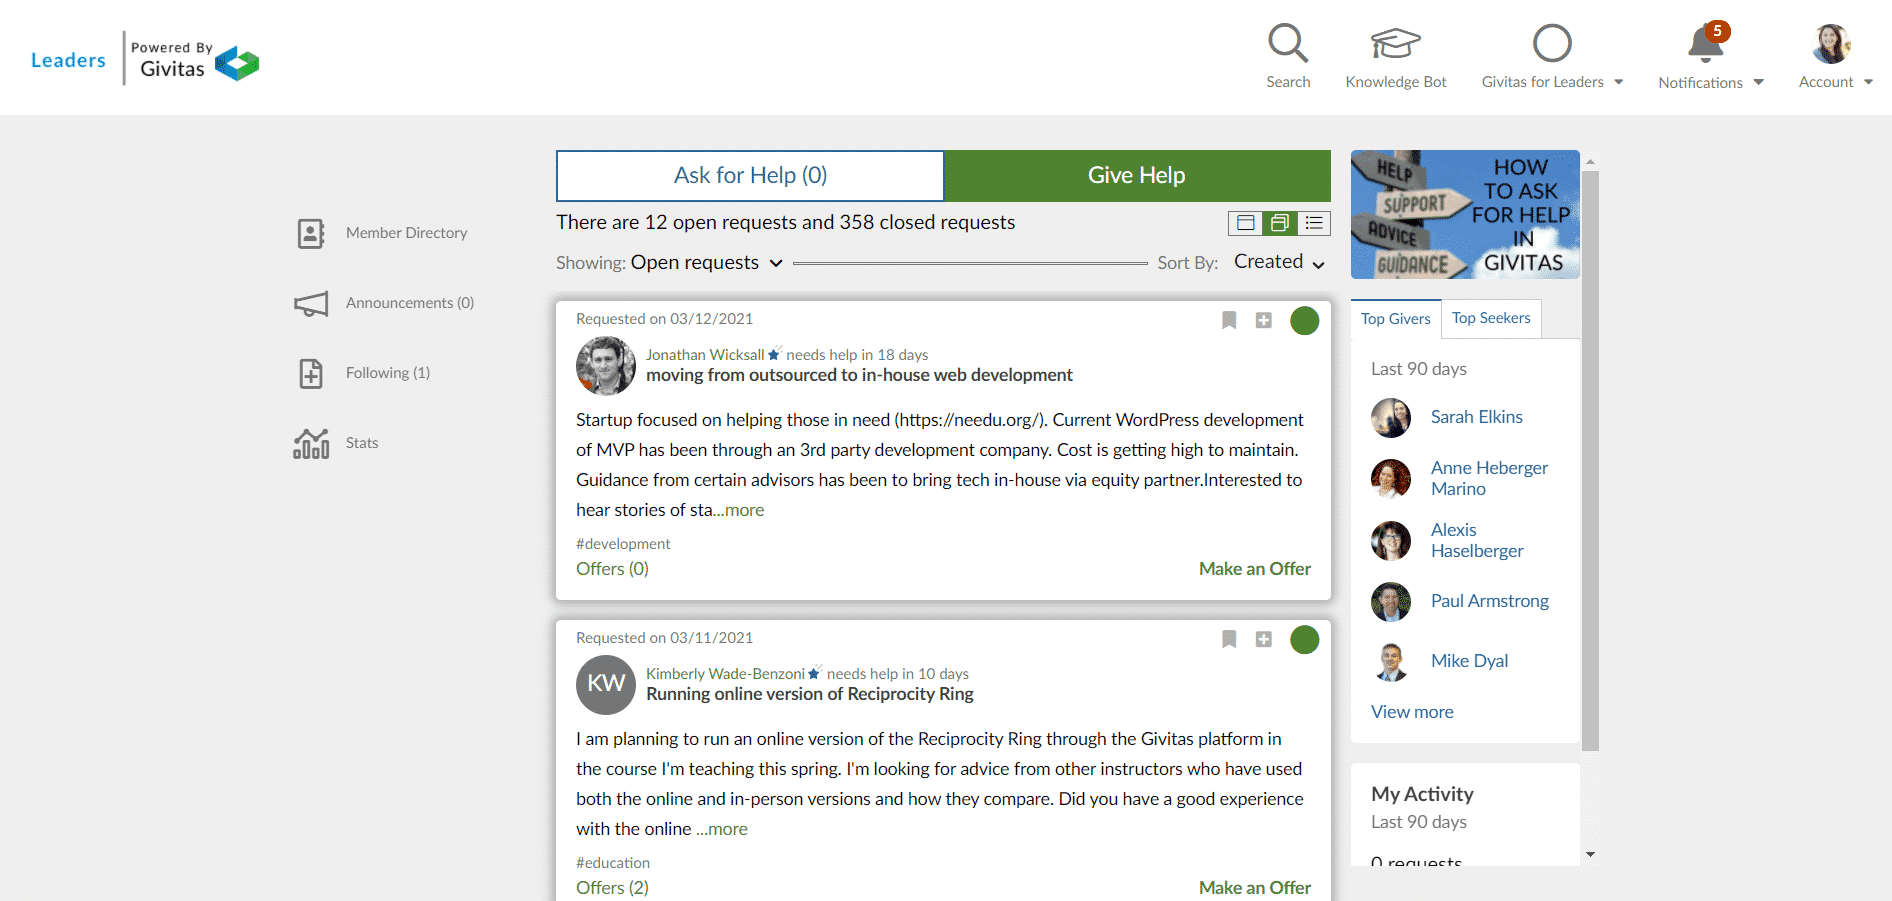Click the Leaders logo text
The width and height of the screenshot is (1892, 901).
pyautogui.click(x=68, y=60)
